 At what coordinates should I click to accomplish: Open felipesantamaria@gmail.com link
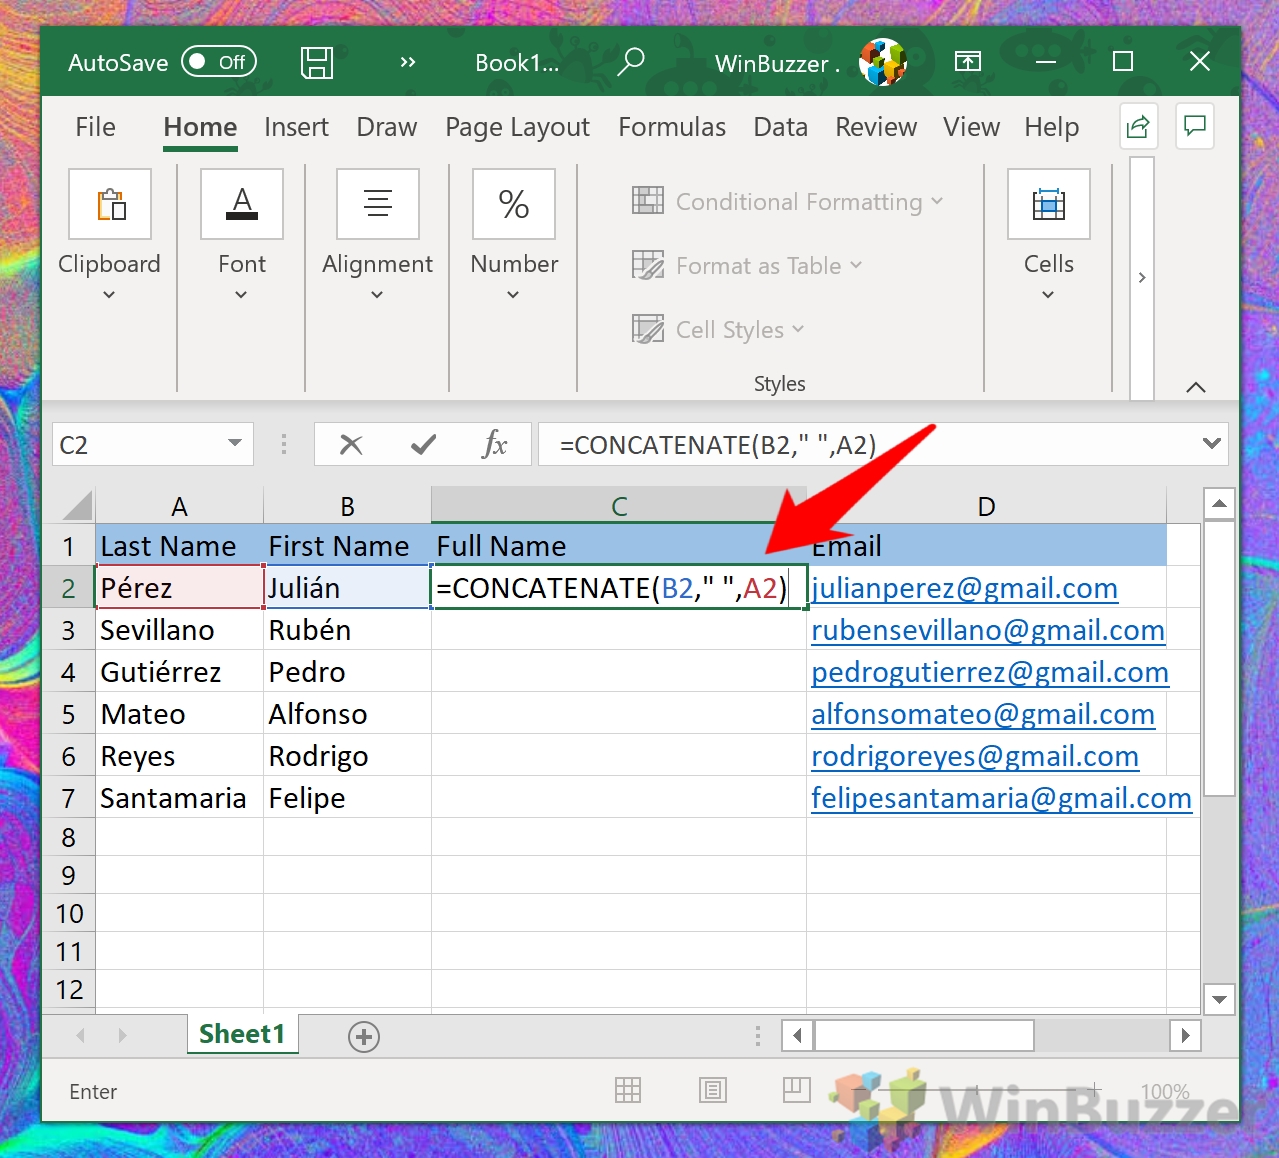[1001, 798]
